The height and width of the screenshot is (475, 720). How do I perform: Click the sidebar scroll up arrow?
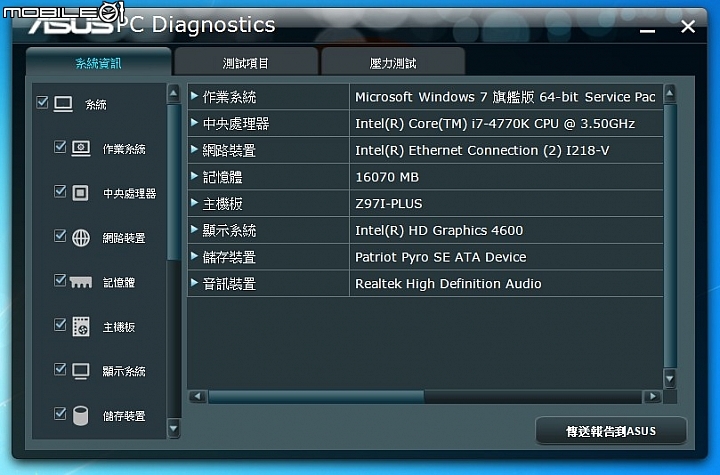pos(174,94)
